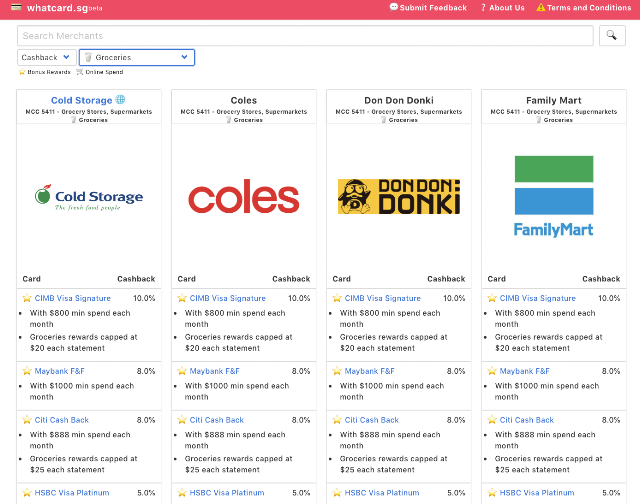Open Maybank F&F under Cold Storage
This screenshot has height=504, width=640.
click(x=59, y=371)
